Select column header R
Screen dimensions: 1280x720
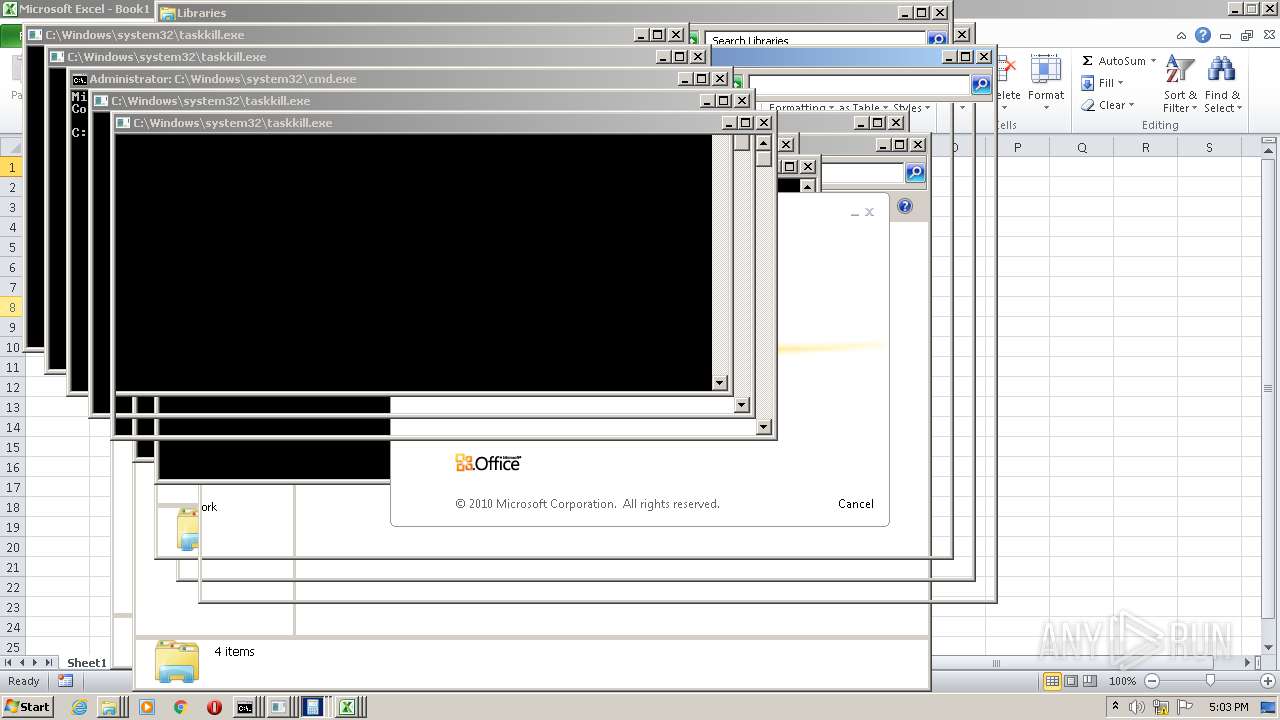(1146, 147)
